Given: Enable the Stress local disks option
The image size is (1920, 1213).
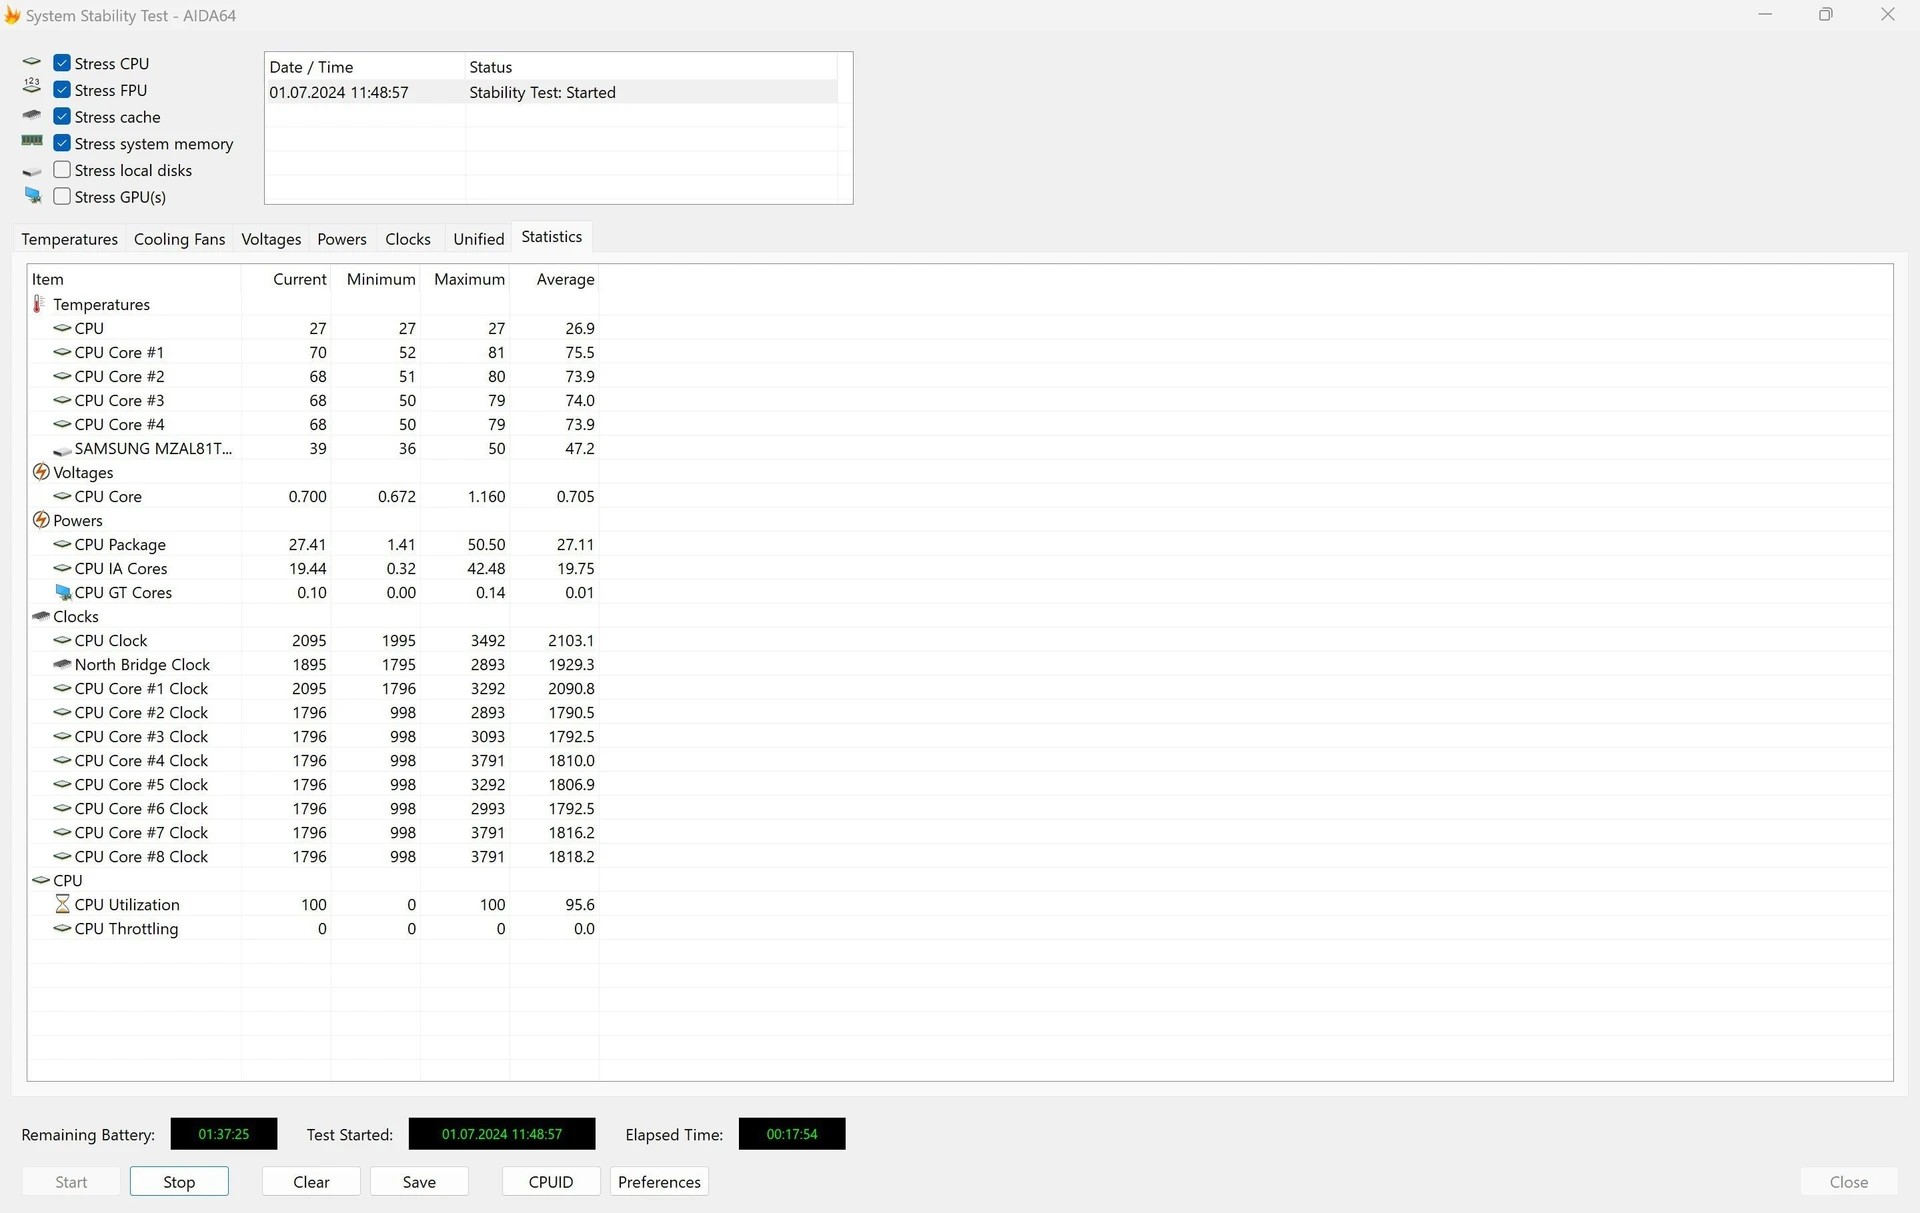Looking at the screenshot, I should coord(62,170).
